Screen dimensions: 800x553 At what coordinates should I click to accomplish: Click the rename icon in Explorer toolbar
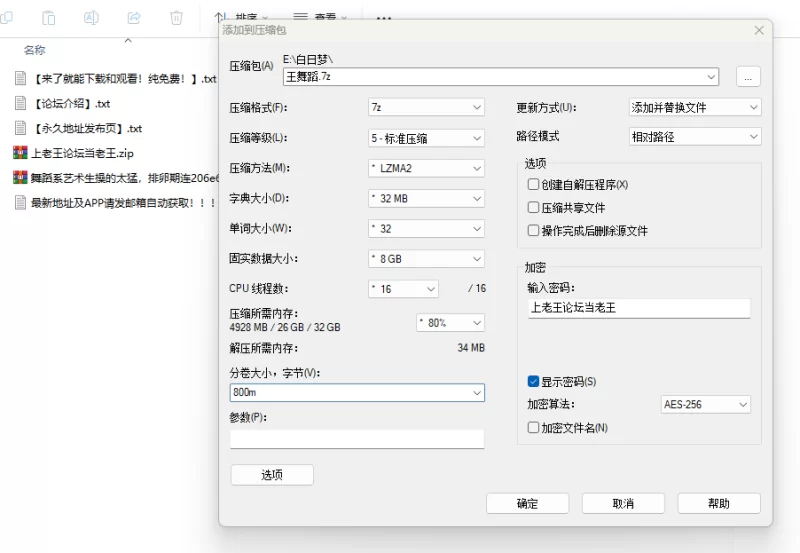coord(91,18)
